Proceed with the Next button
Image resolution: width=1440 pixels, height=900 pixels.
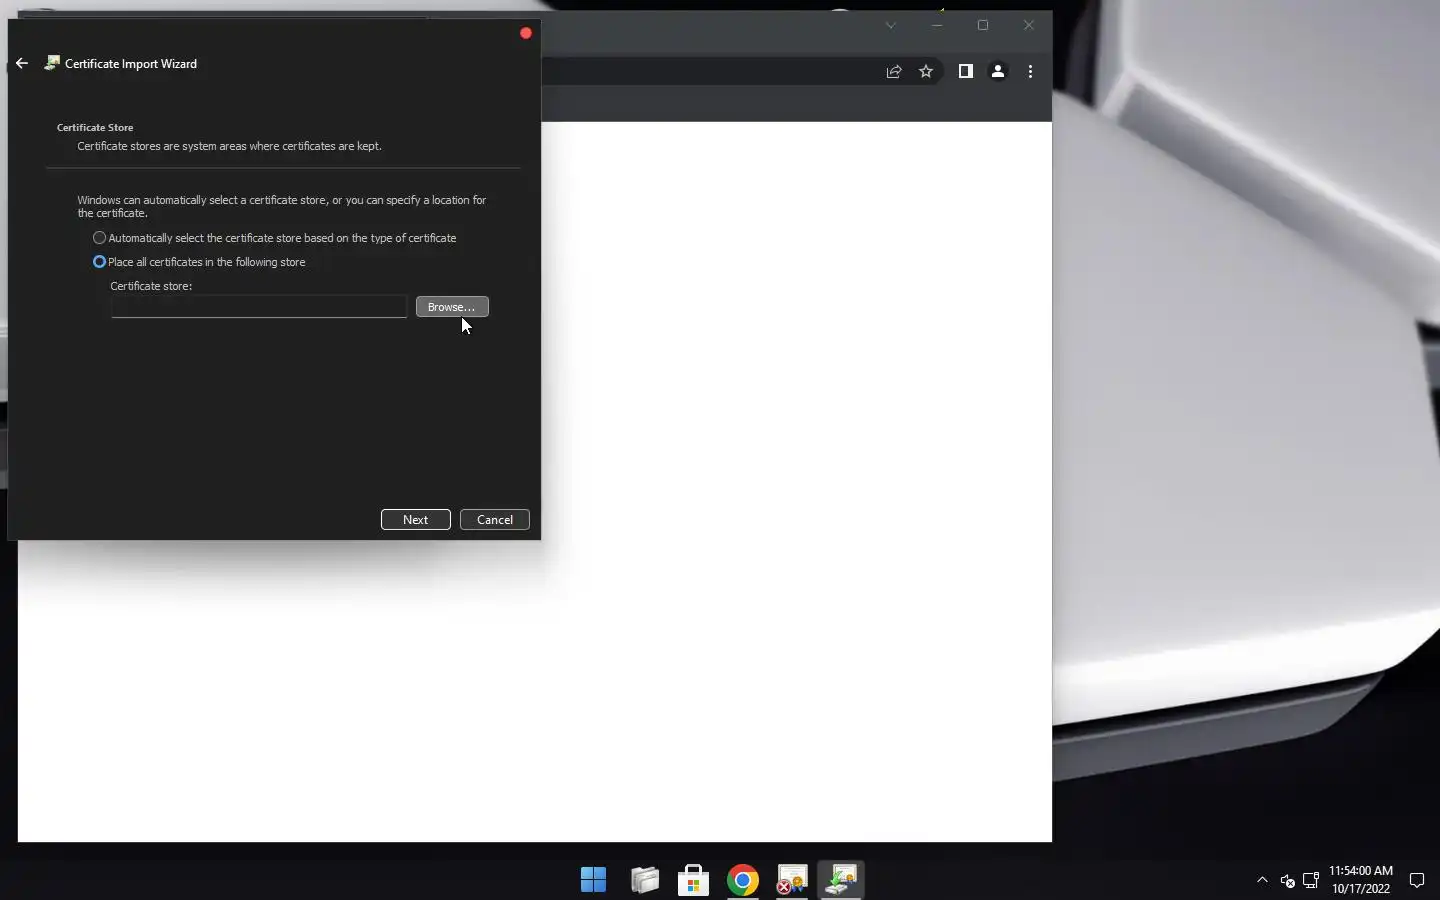[x=416, y=520]
